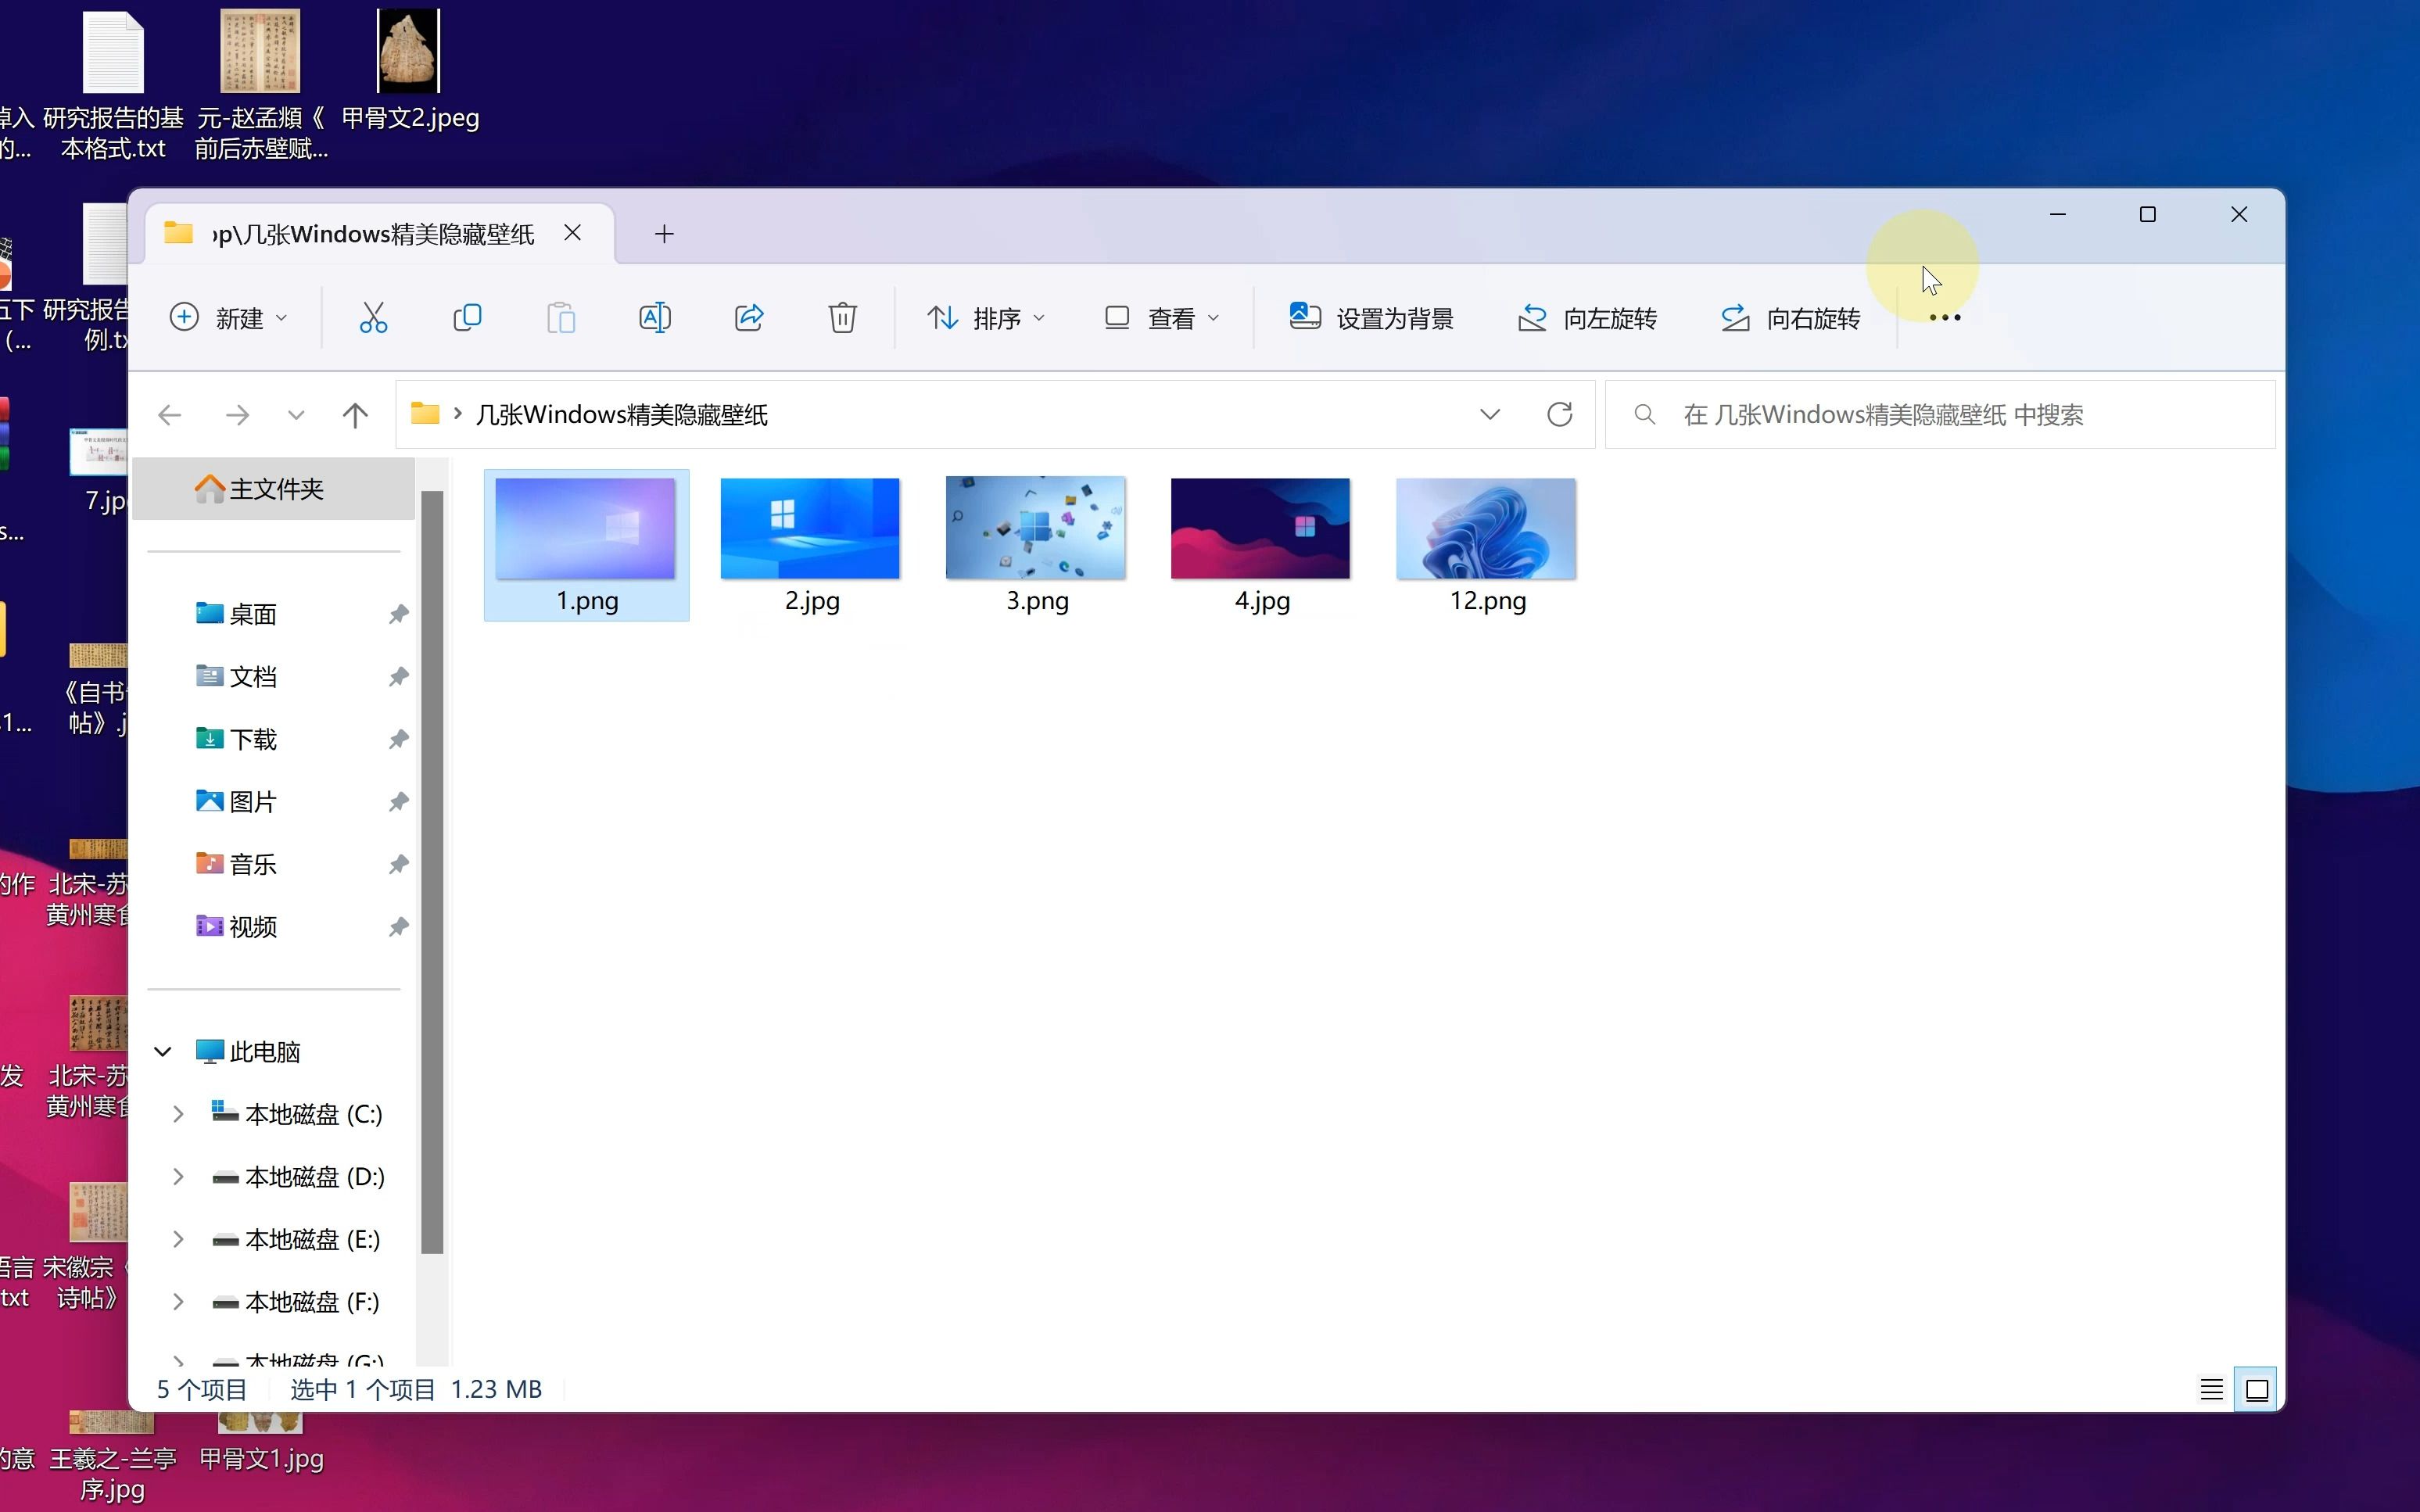Click the Paste clipboard icon
This screenshot has width=2420, height=1512.
point(561,318)
